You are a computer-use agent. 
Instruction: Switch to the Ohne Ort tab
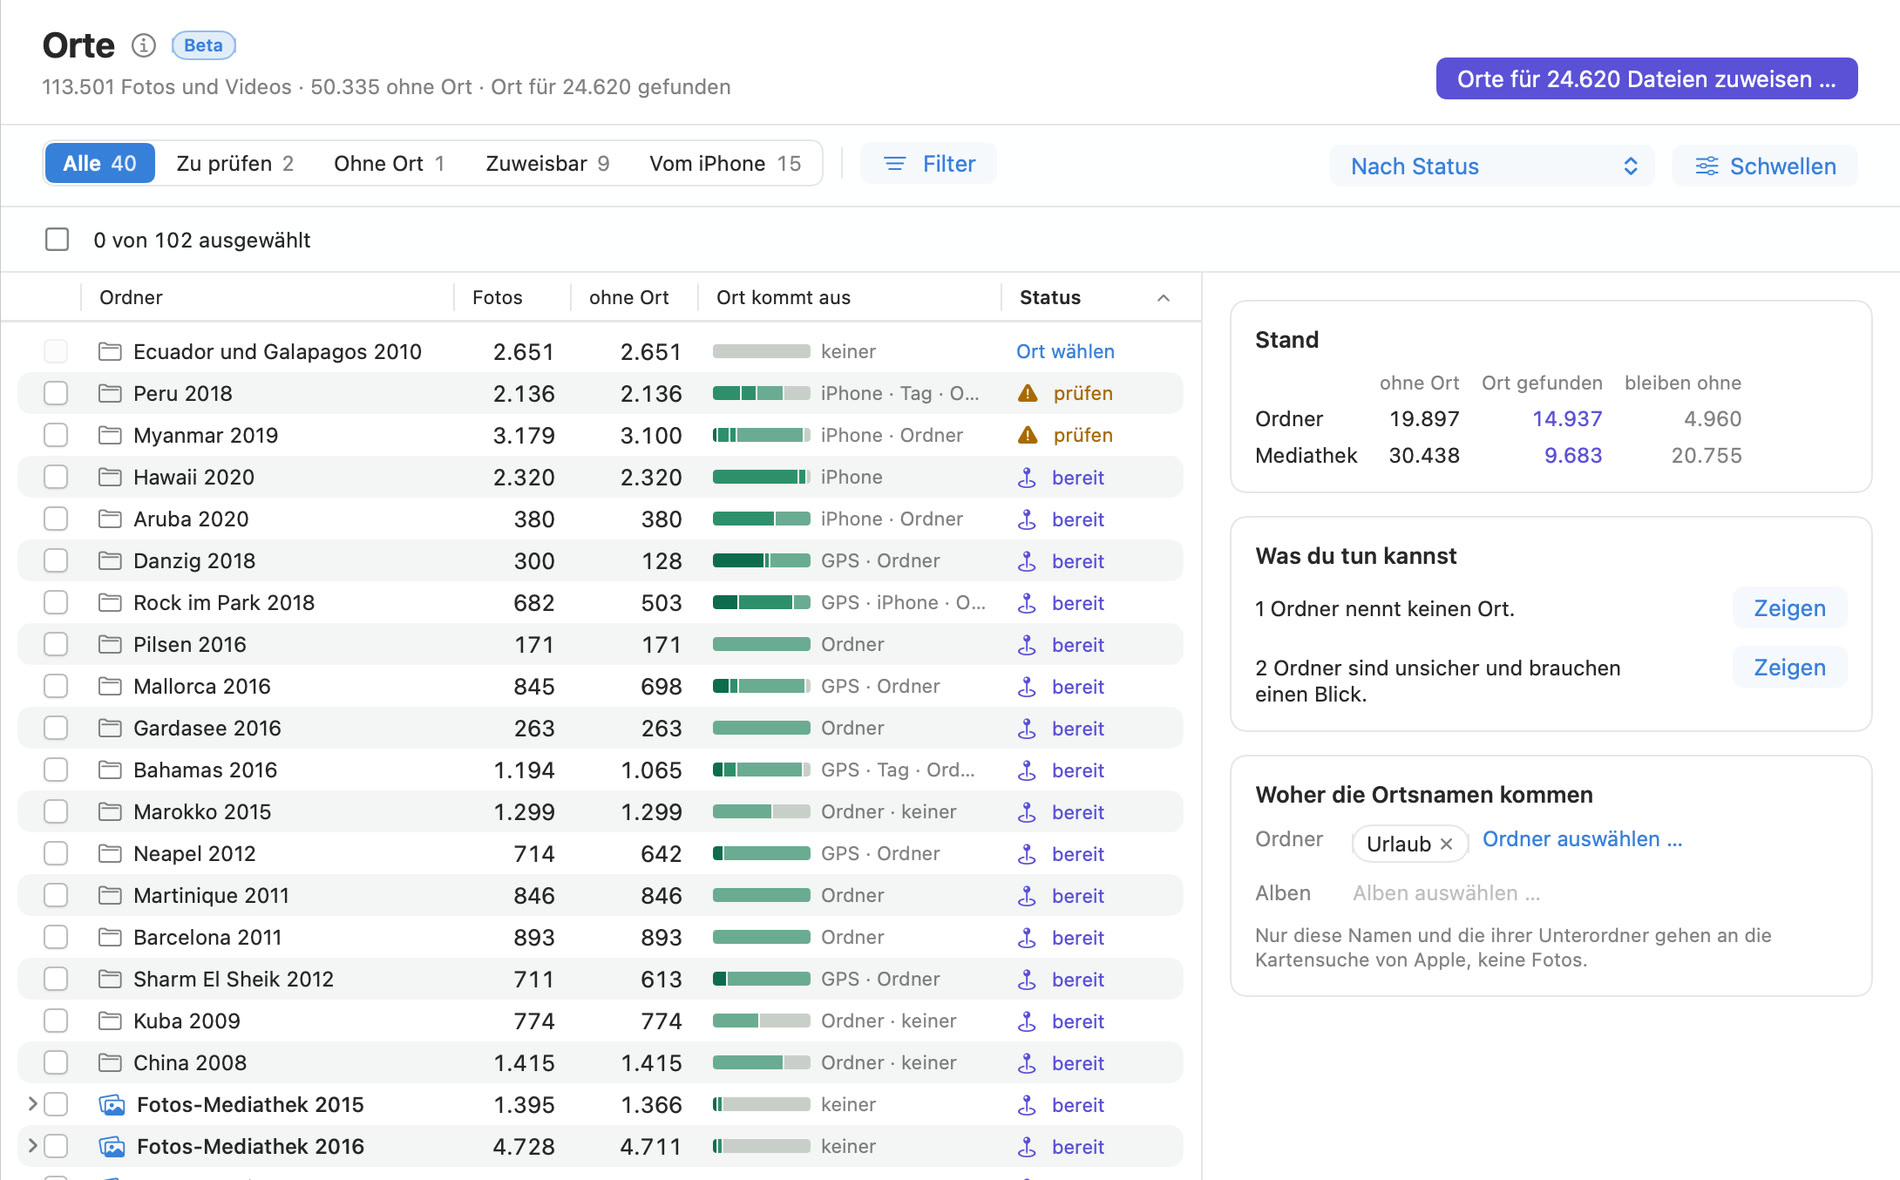389,163
